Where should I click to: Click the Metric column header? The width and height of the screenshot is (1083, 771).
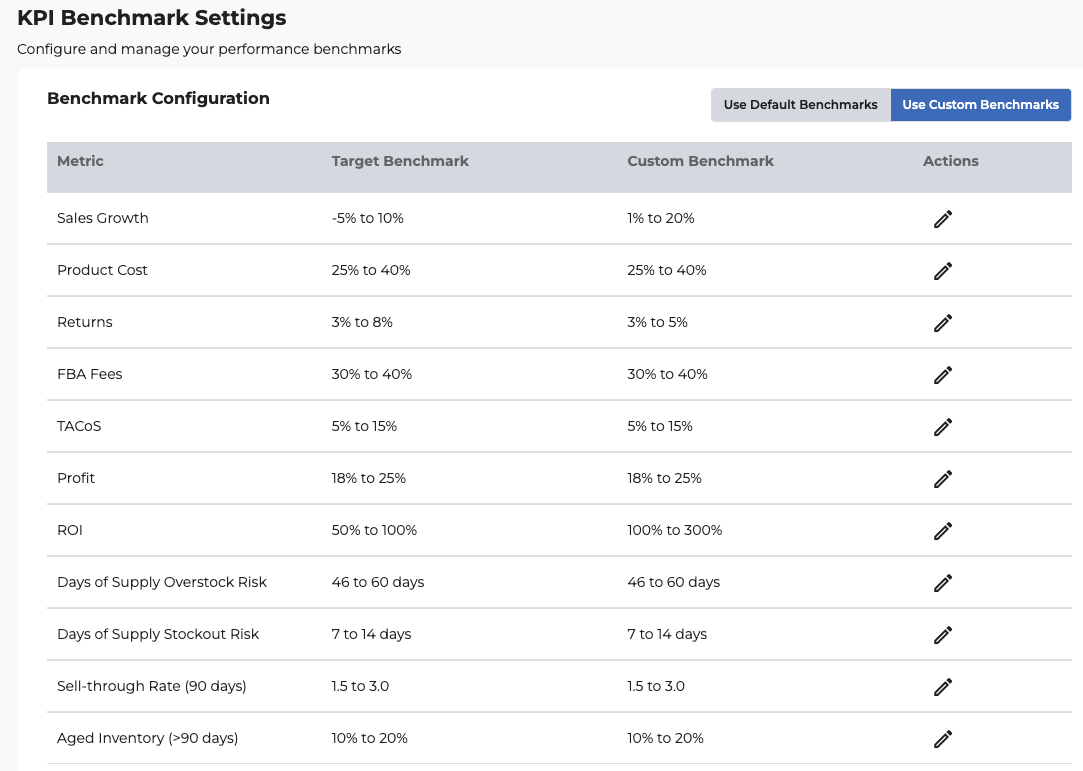click(x=80, y=161)
